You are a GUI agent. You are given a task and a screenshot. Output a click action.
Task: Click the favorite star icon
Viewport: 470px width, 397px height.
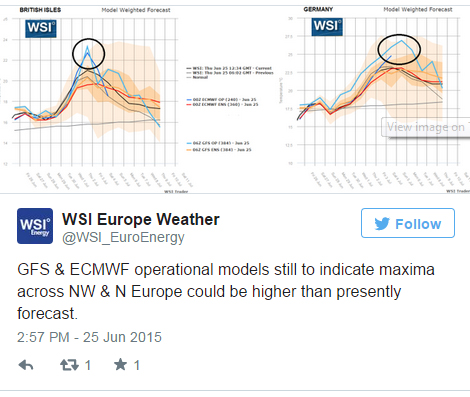point(120,364)
